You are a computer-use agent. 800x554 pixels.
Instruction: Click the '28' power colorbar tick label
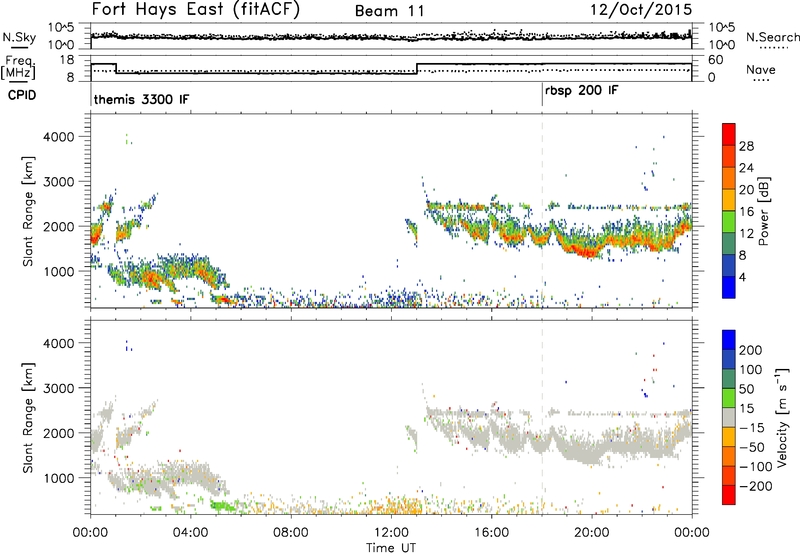point(746,146)
